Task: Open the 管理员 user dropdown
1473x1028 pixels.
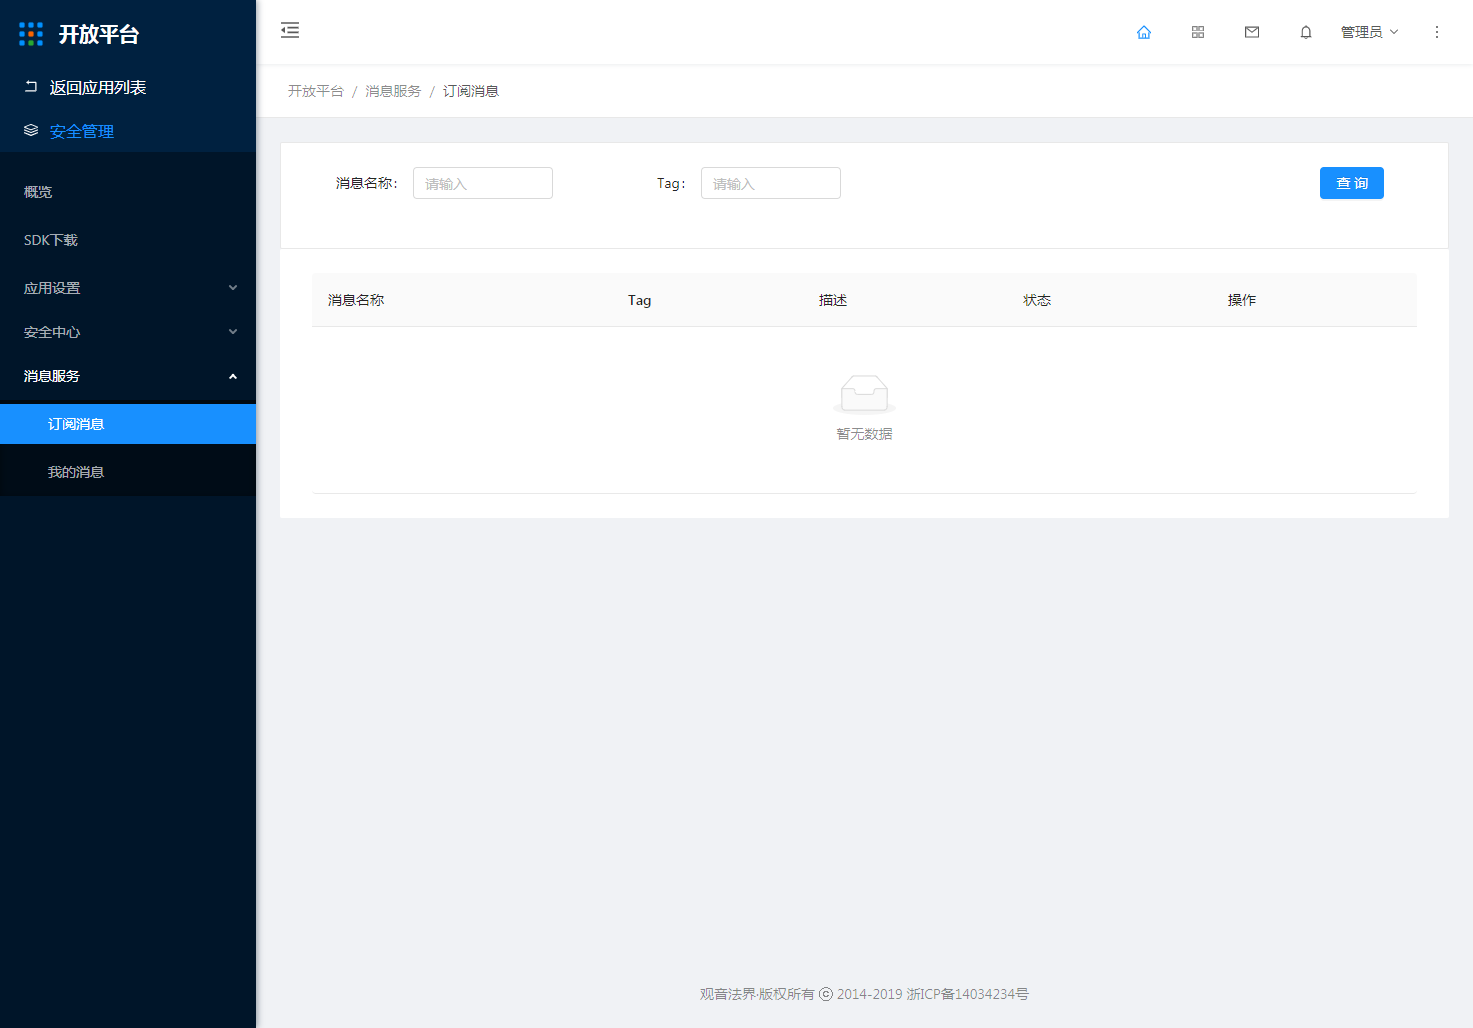Action: (x=1370, y=32)
